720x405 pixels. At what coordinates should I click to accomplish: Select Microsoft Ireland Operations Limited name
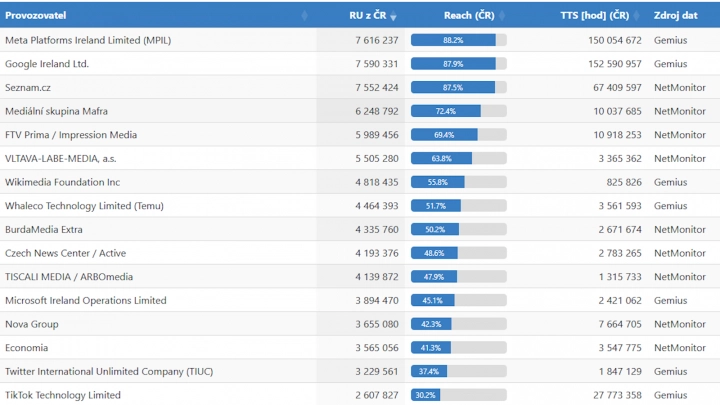pyautogui.click(x=85, y=300)
